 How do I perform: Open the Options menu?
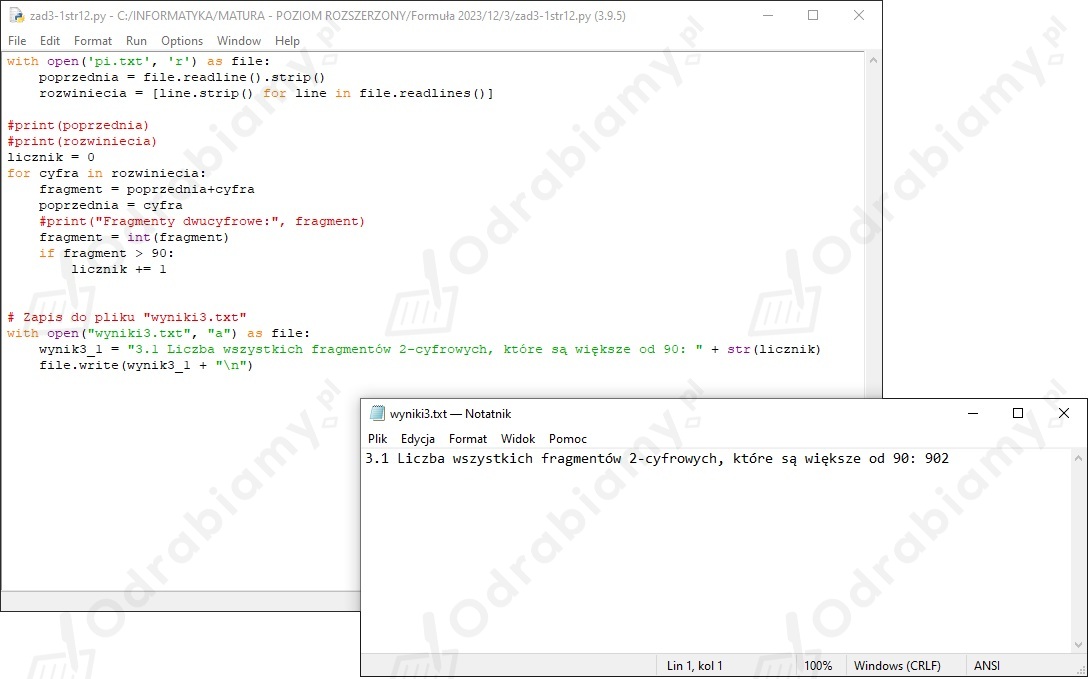coord(182,41)
